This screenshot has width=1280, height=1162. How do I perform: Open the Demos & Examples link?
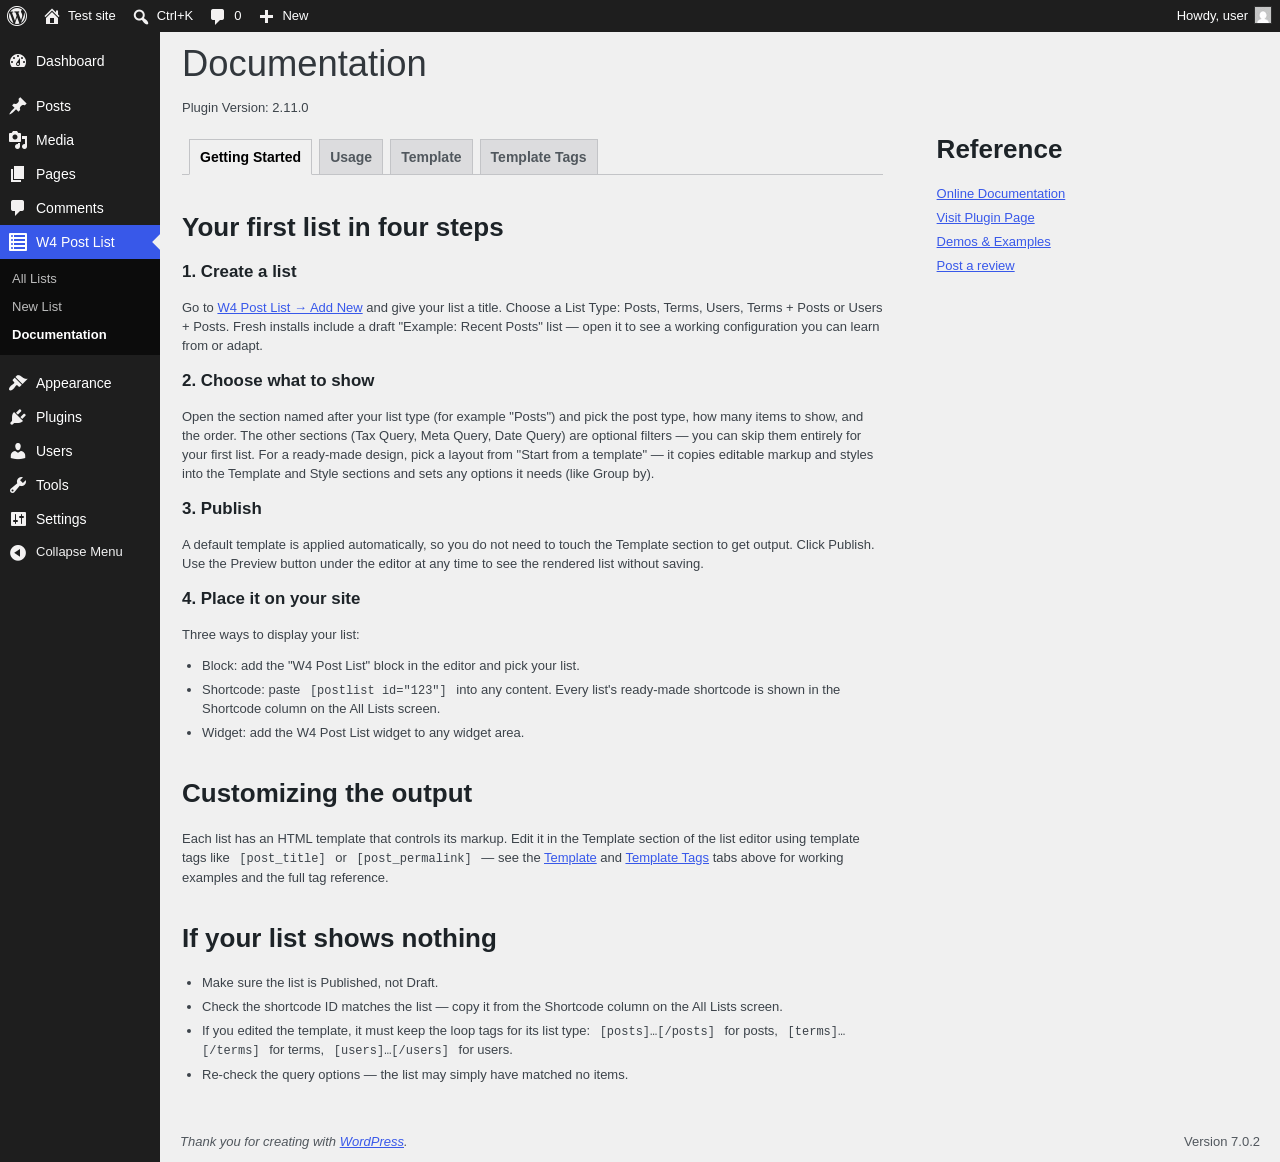(994, 242)
